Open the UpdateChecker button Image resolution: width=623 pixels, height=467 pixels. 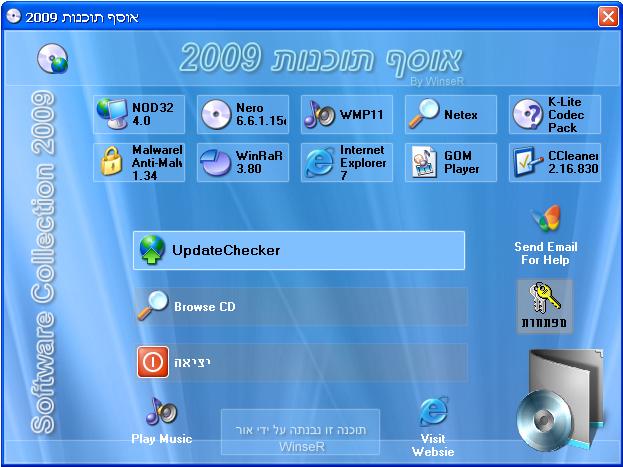coord(299,250)
